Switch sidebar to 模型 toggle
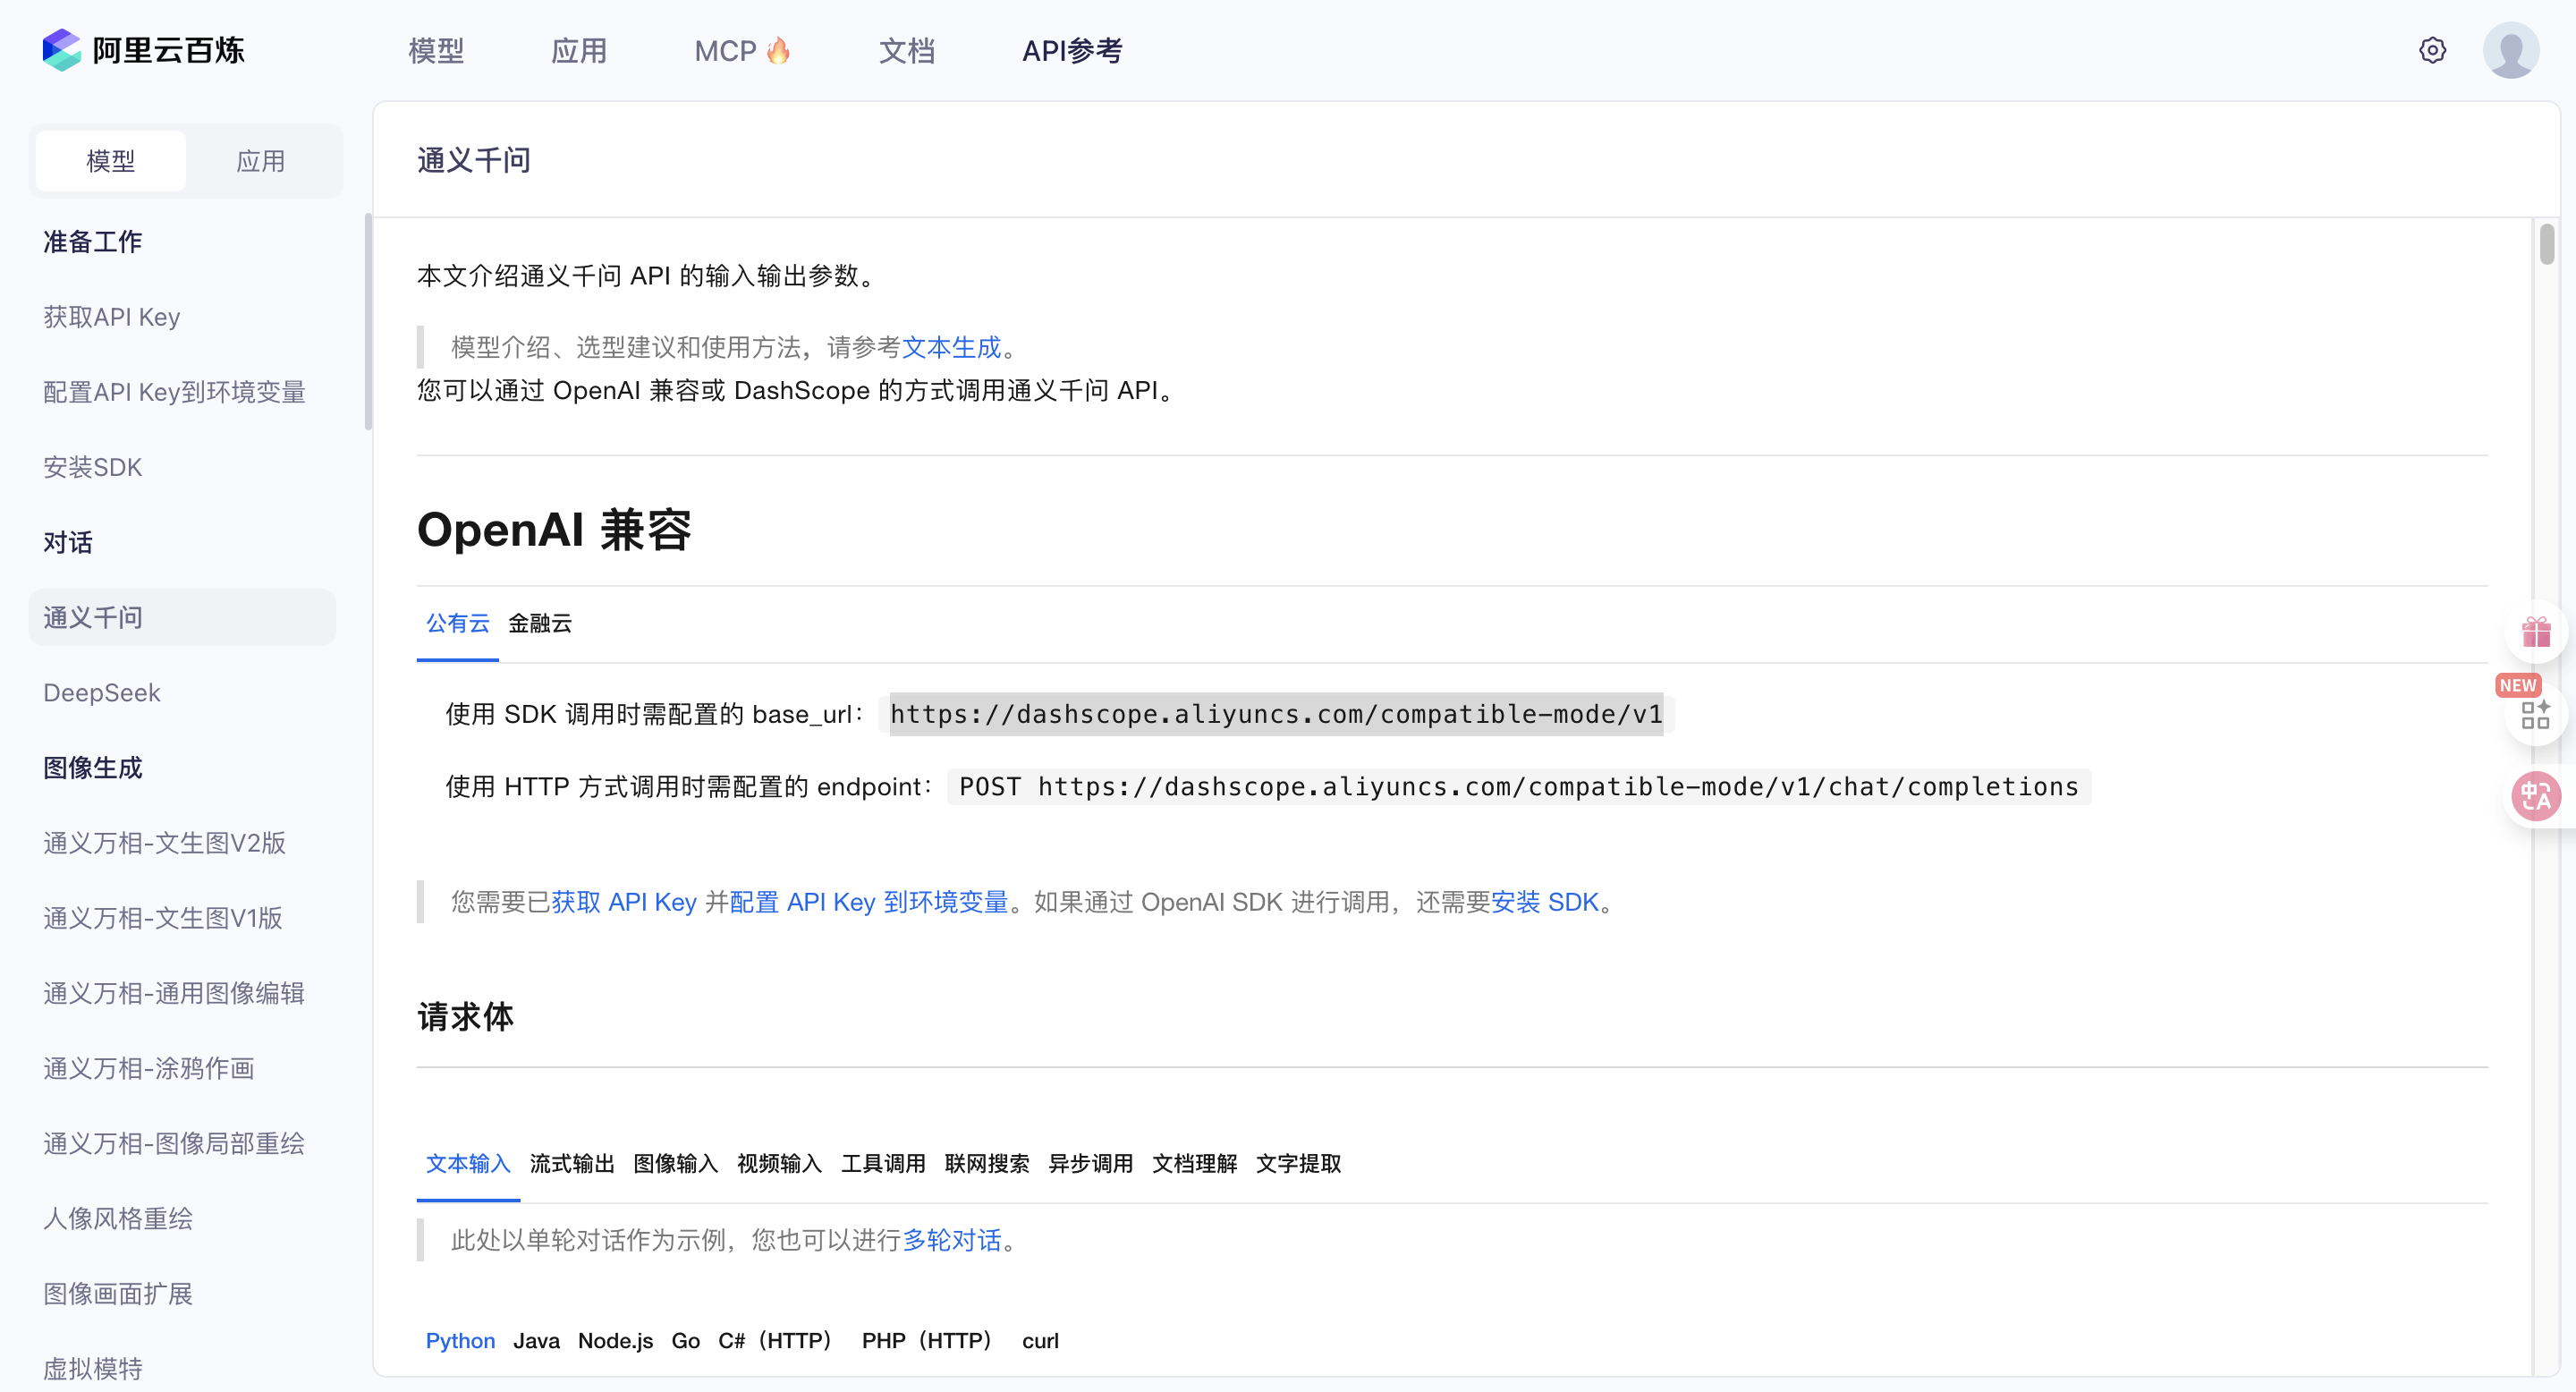This screenshot has height=1392, width=2576. point(110,161)
